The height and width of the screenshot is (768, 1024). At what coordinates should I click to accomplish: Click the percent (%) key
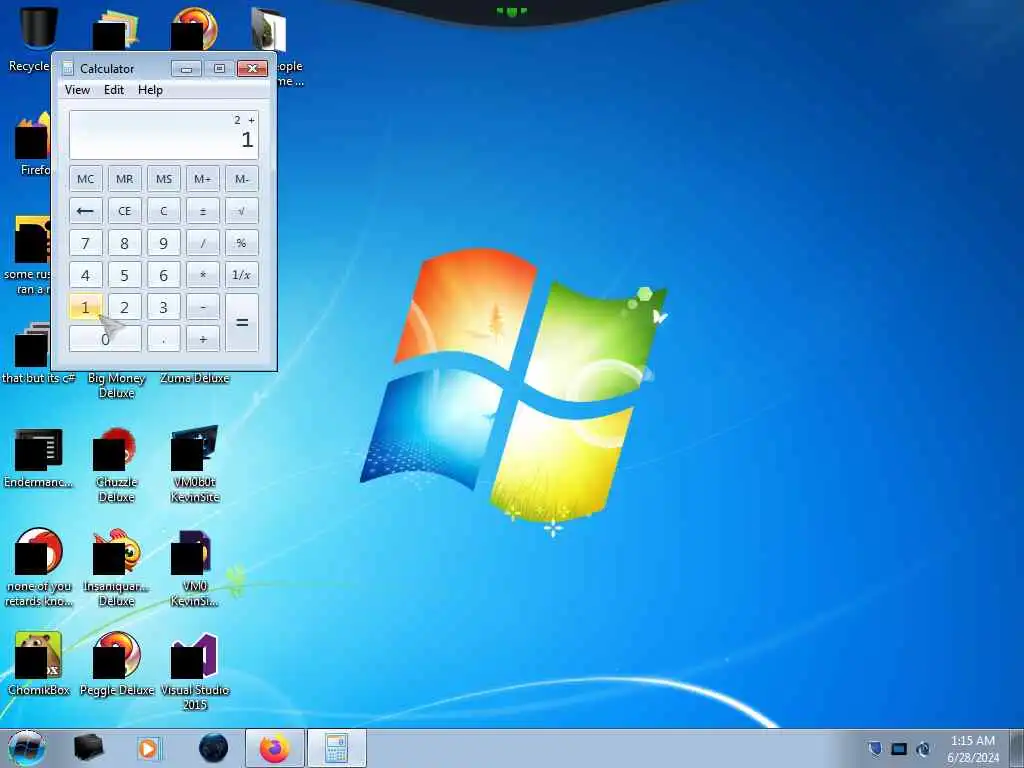tap(242, 243)
